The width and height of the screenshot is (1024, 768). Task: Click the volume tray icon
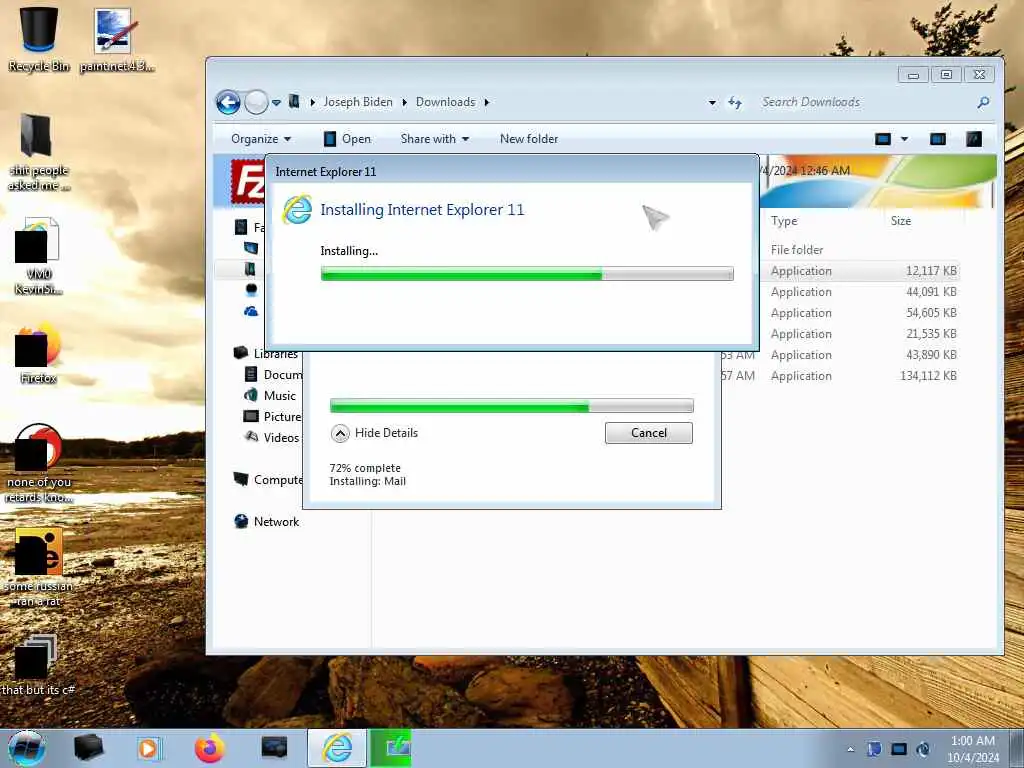click(923, 749)
